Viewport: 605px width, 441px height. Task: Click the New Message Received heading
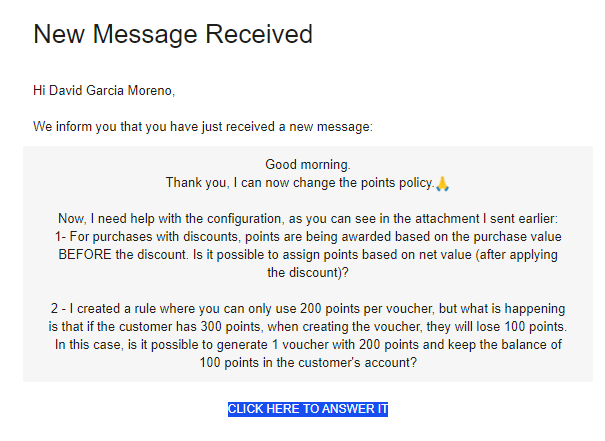point(173,34)
